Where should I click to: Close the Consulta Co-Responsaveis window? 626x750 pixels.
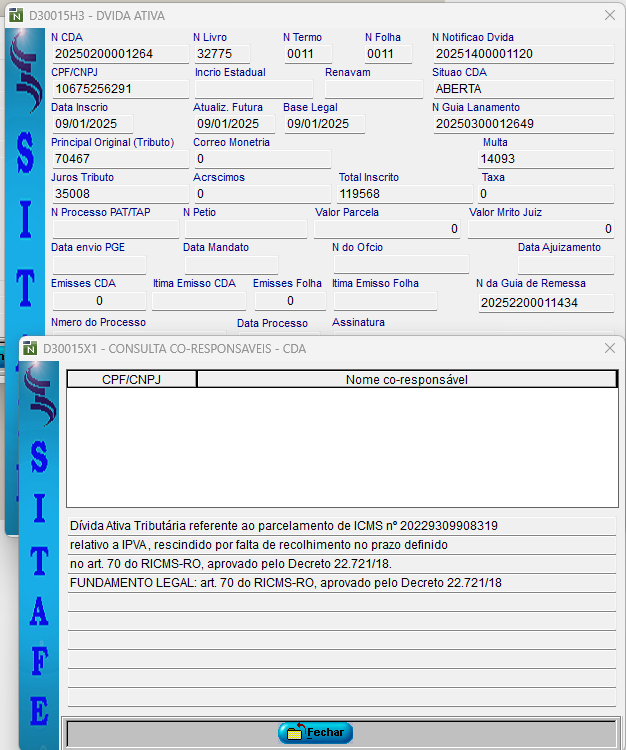(x=610, y=348)
